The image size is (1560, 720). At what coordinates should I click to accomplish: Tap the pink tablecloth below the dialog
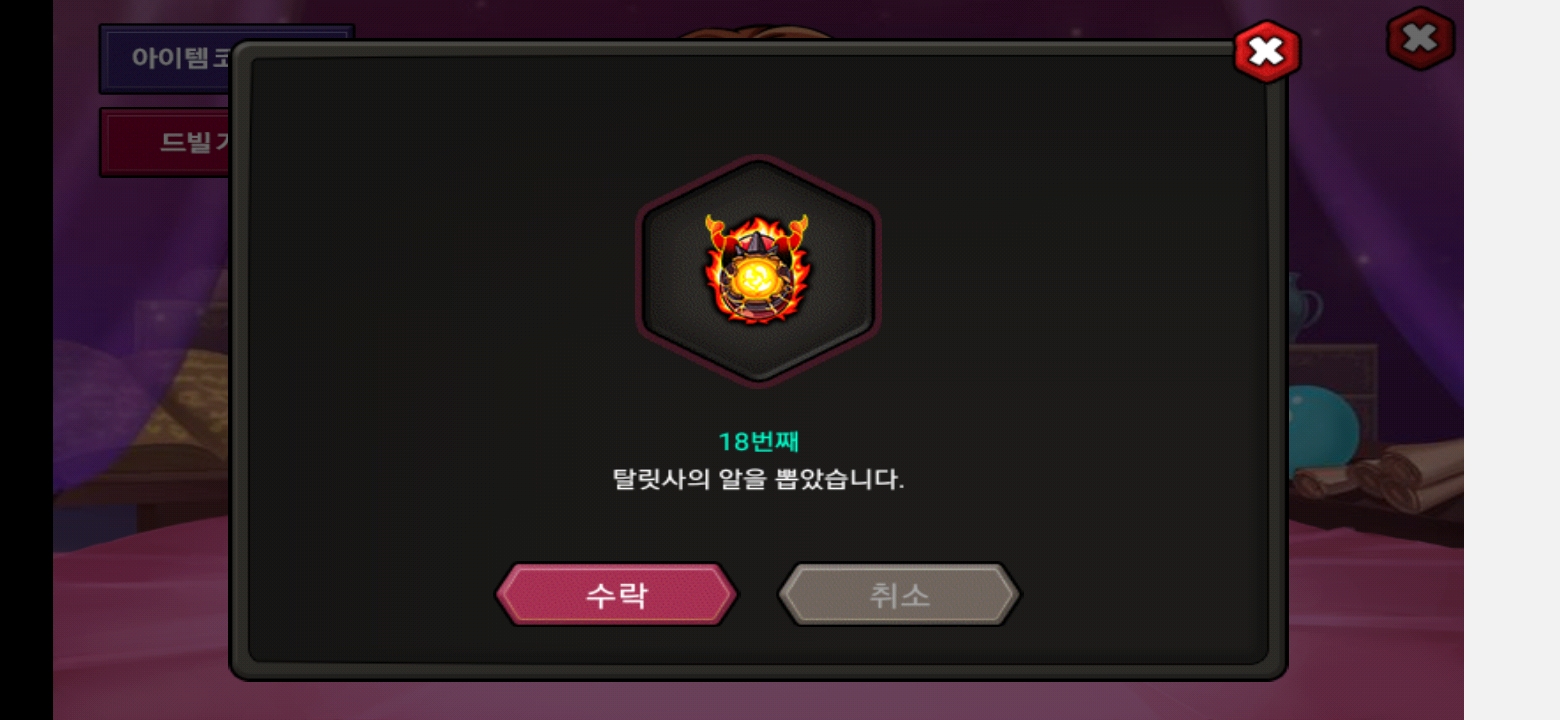(760, 700)
